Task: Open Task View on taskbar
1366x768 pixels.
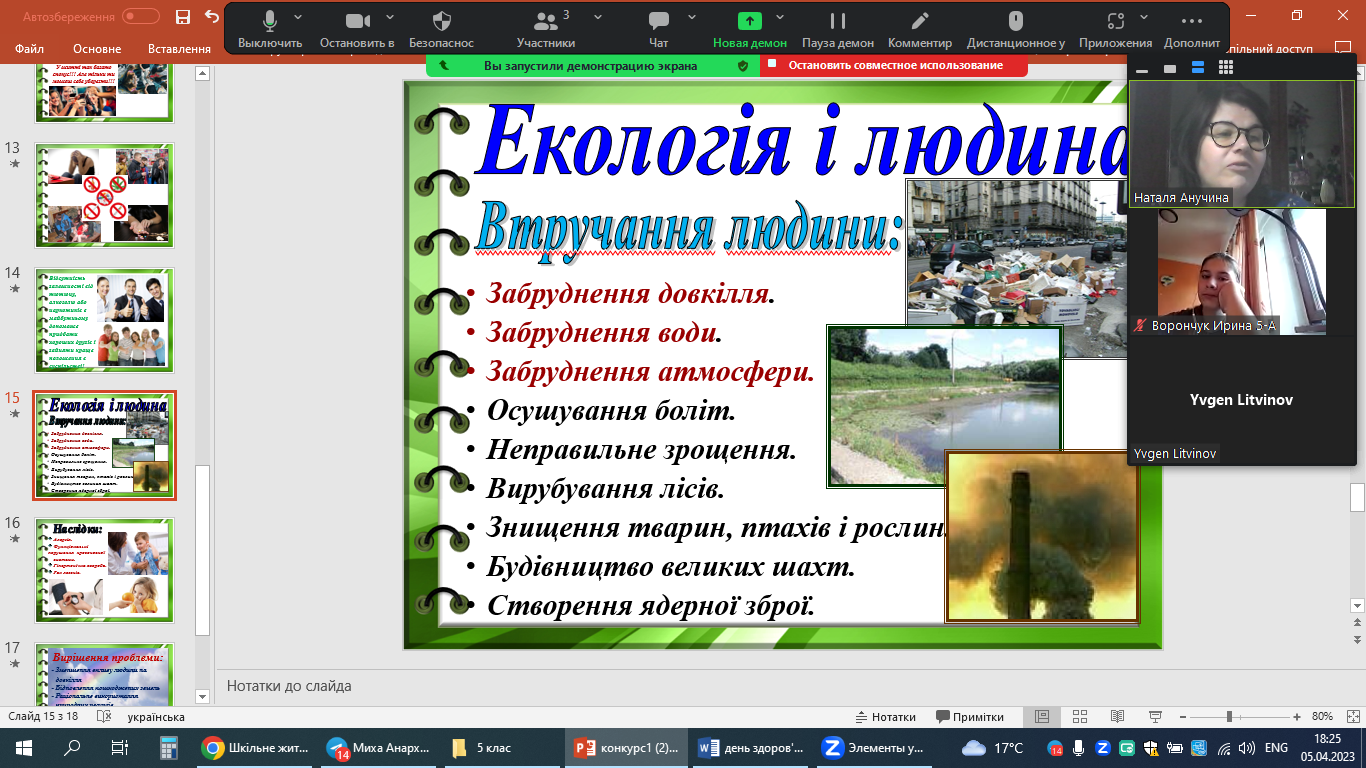Action: point(119,748)
